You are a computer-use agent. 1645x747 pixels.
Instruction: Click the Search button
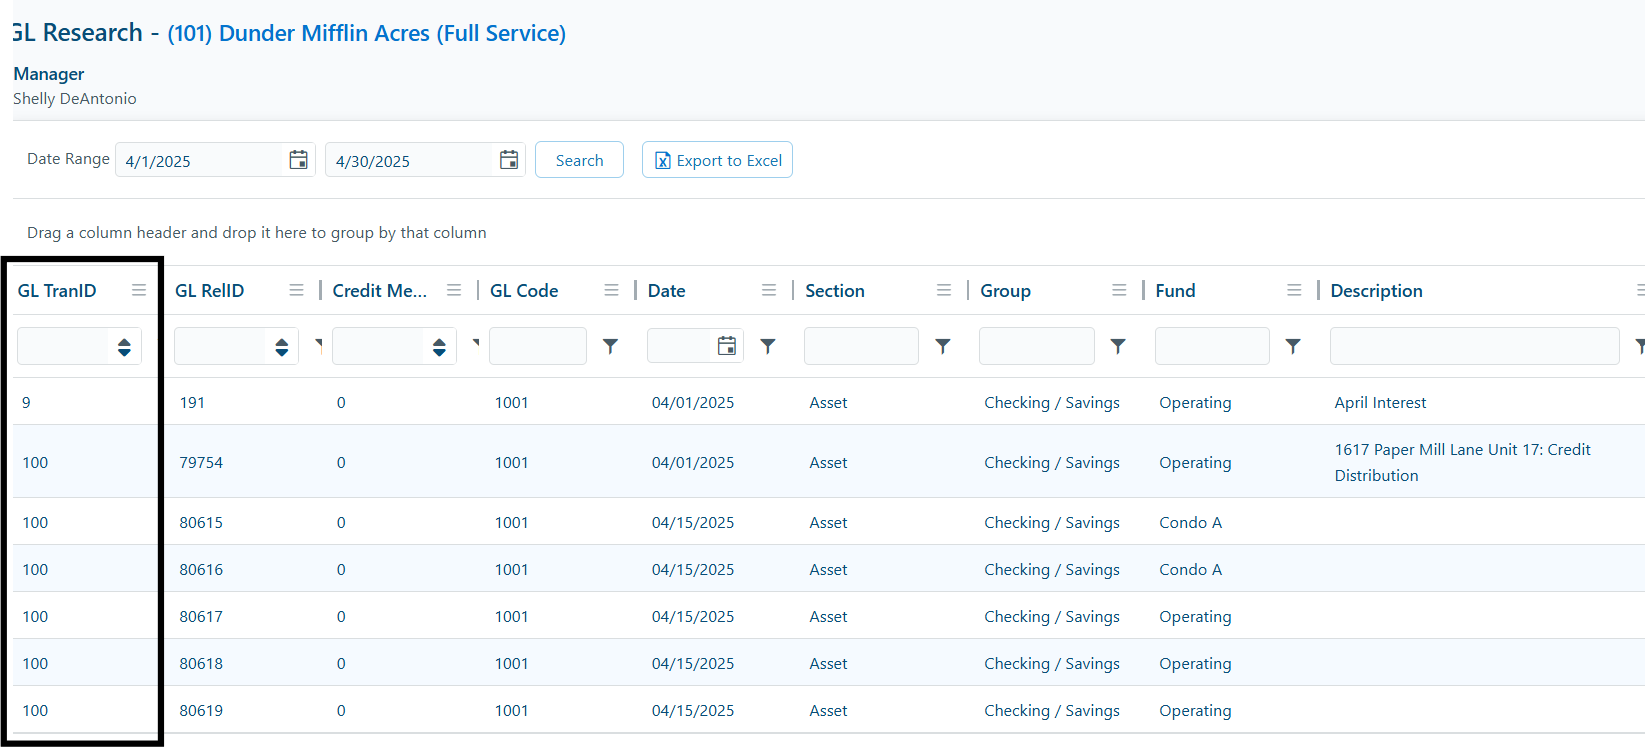[x=579, y=160]
